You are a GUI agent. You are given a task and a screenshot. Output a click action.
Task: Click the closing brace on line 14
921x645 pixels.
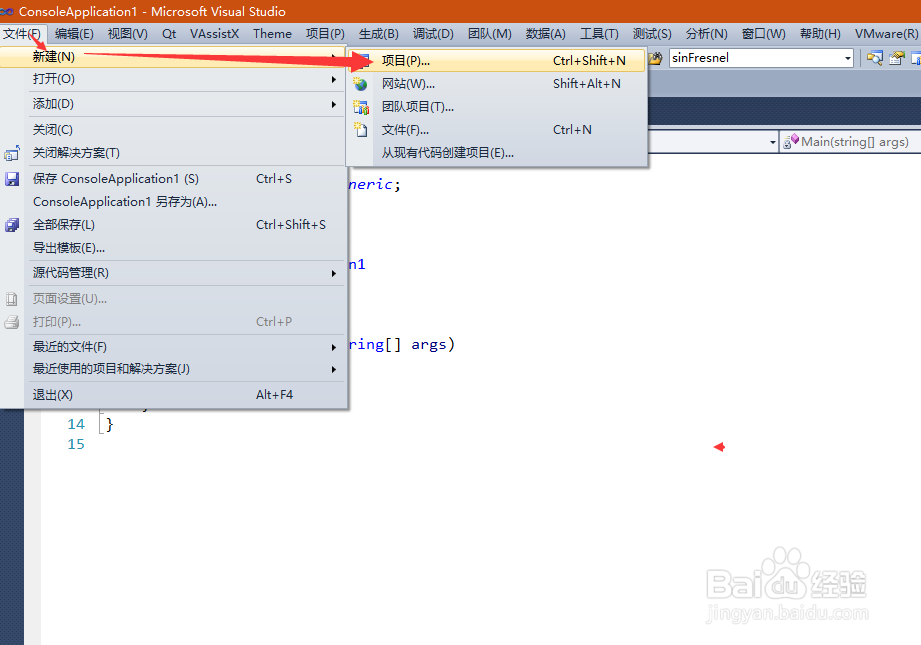(110, 424)
